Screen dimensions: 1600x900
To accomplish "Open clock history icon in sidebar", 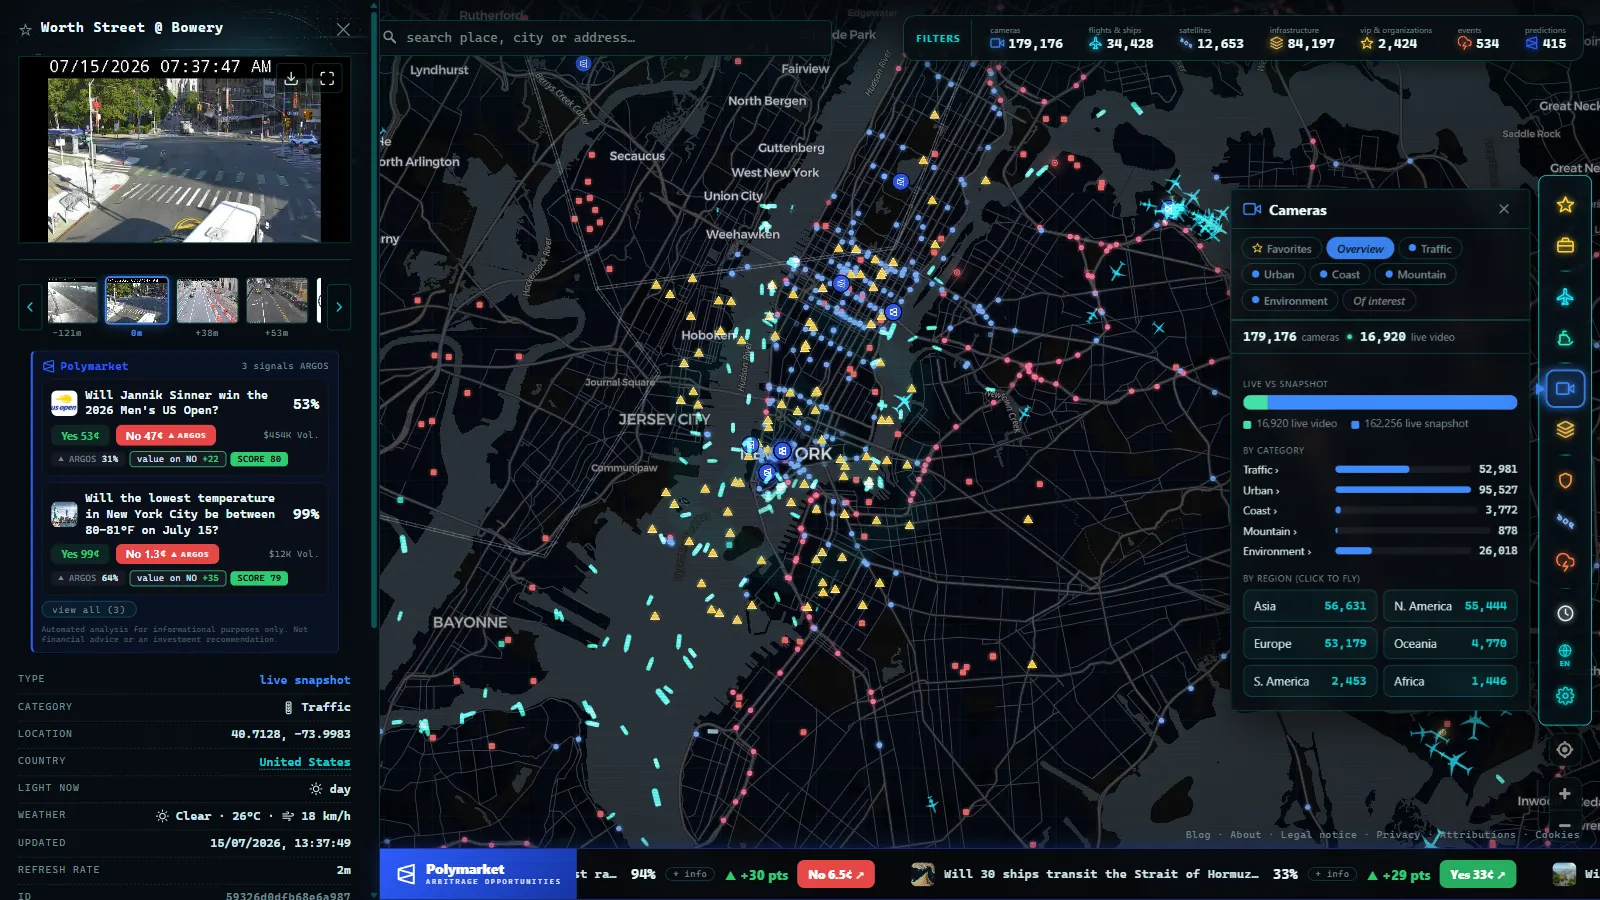I will pyautogui.click(x=1565, y=613).
